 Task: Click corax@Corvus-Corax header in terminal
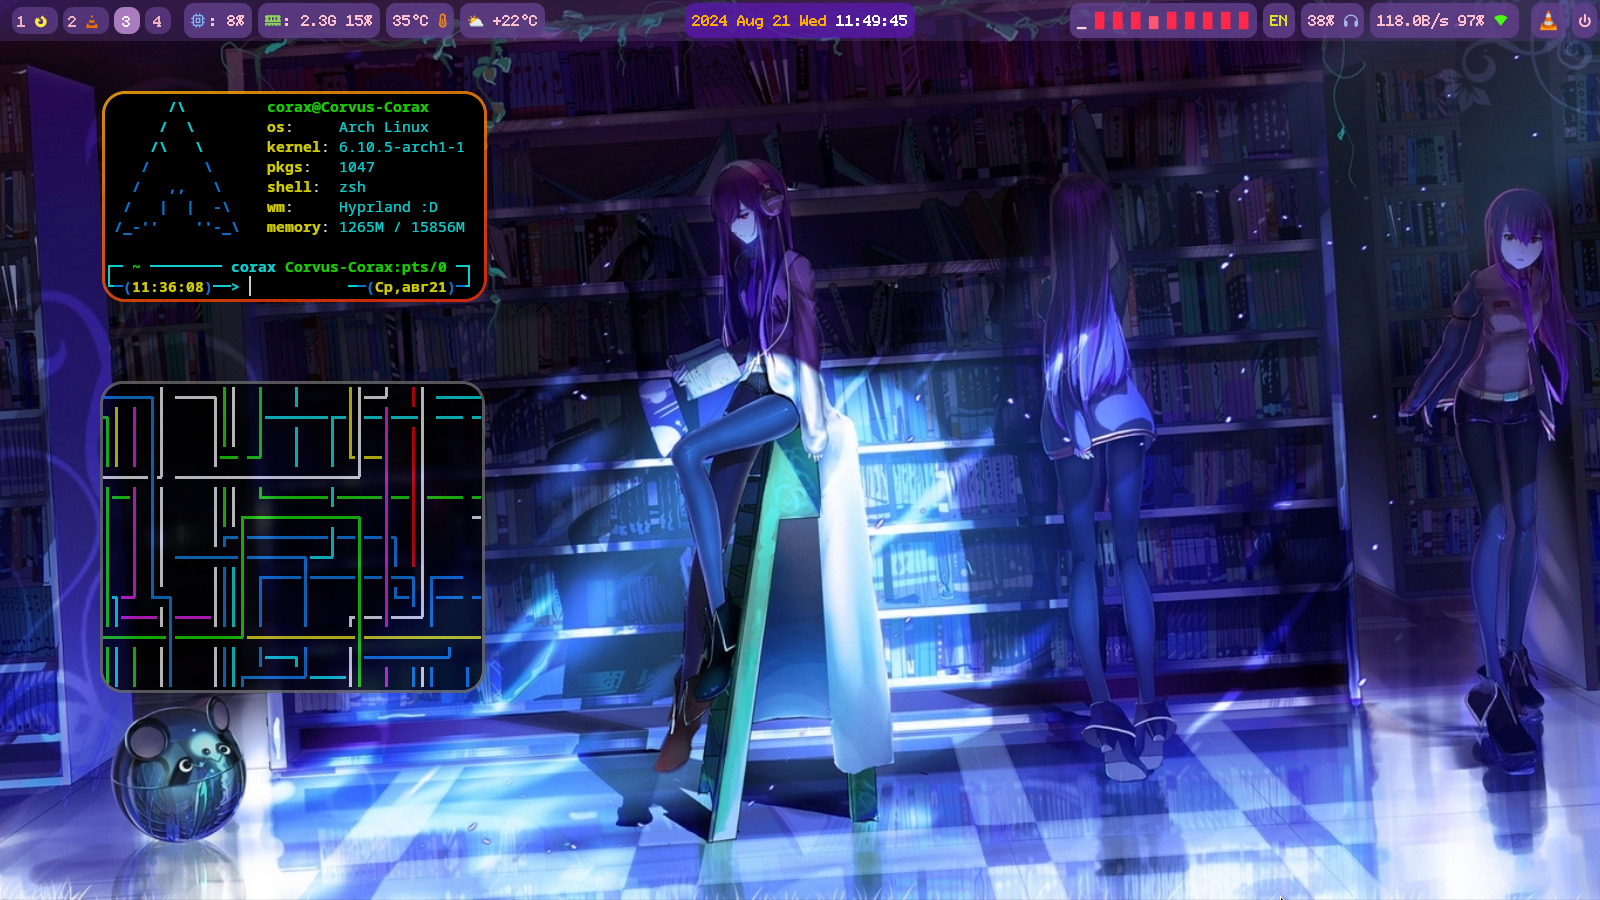(347, 107)
